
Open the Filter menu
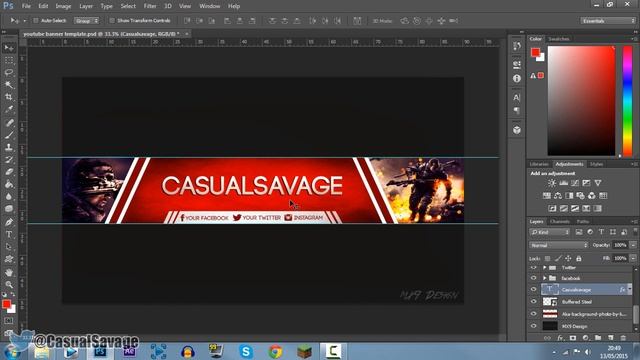pyautogui.click(x=150, y=6)
